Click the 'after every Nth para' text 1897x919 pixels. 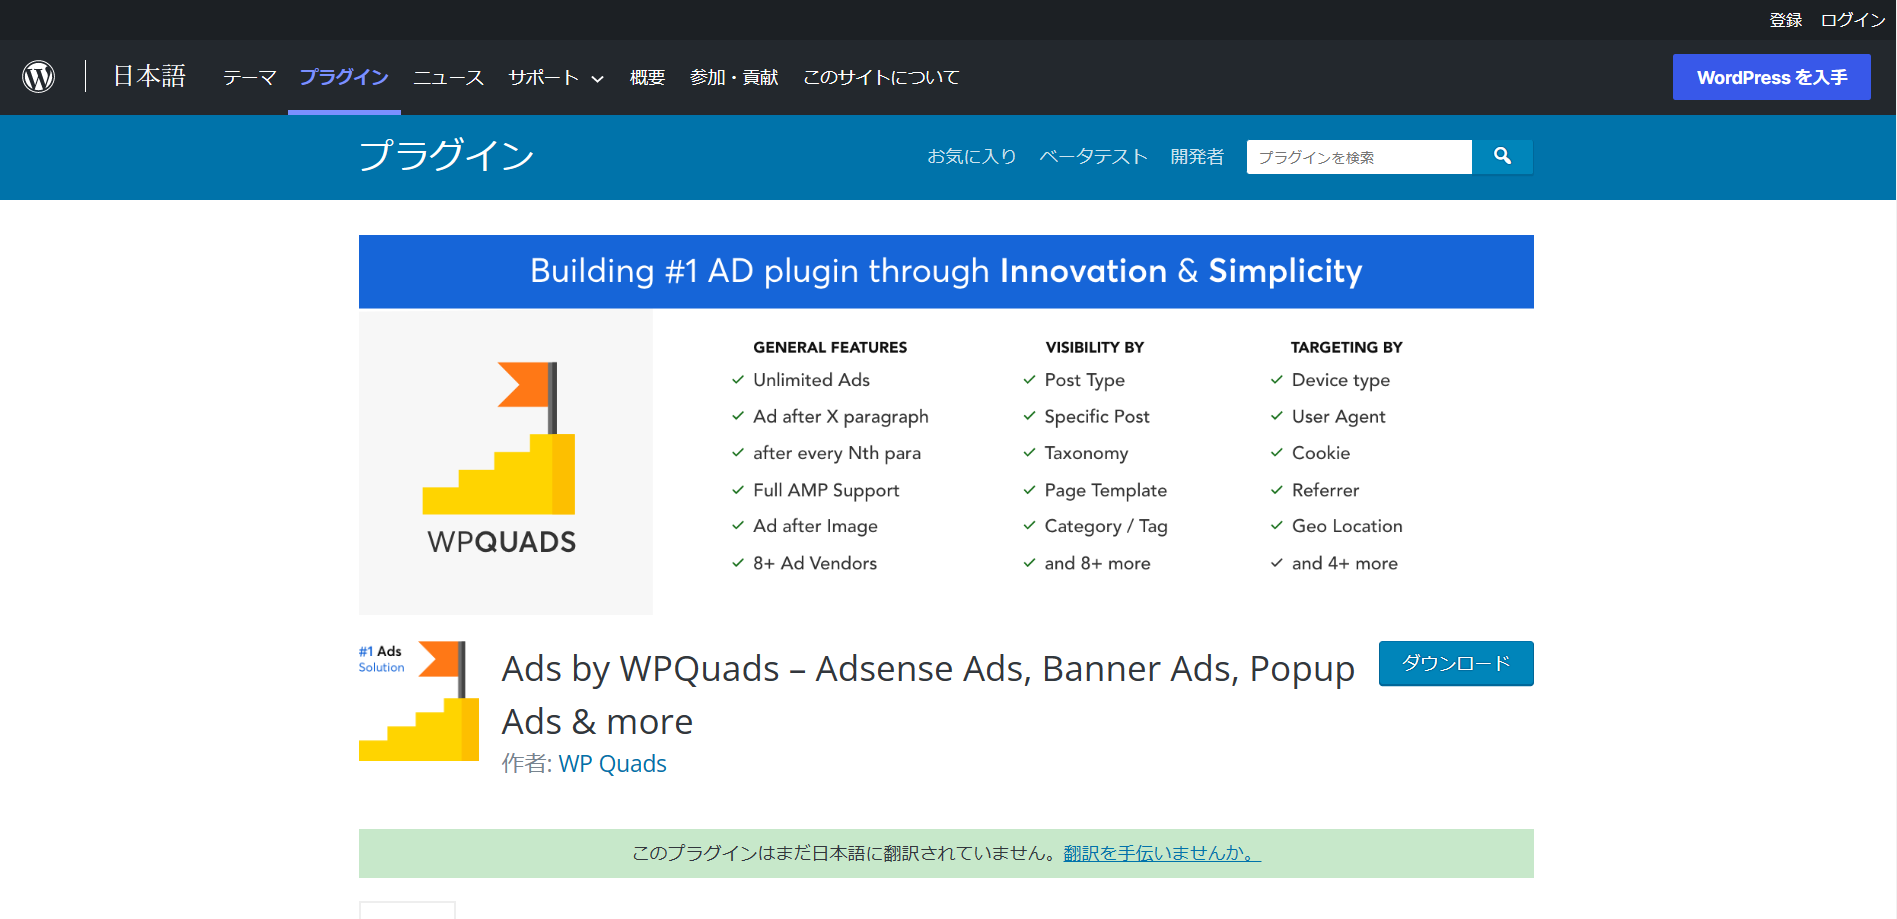[837, 453]
